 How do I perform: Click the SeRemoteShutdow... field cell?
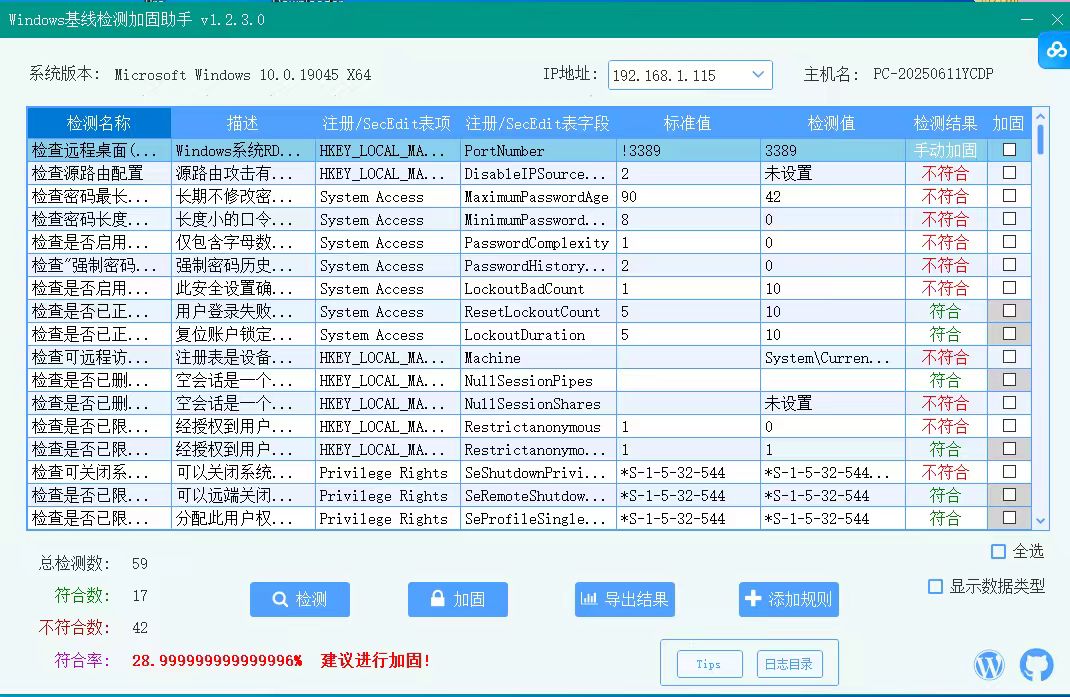coord(538,496)
